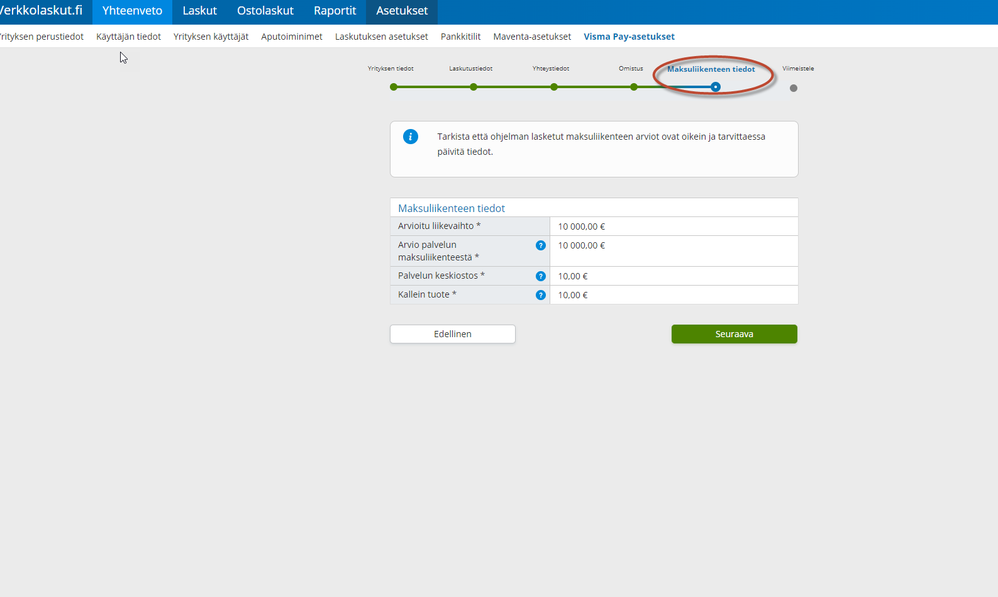Select the Omistus step marker
The width and height of the screenshot is (998, 597).
pyautogui.click(x=634, y=87)
